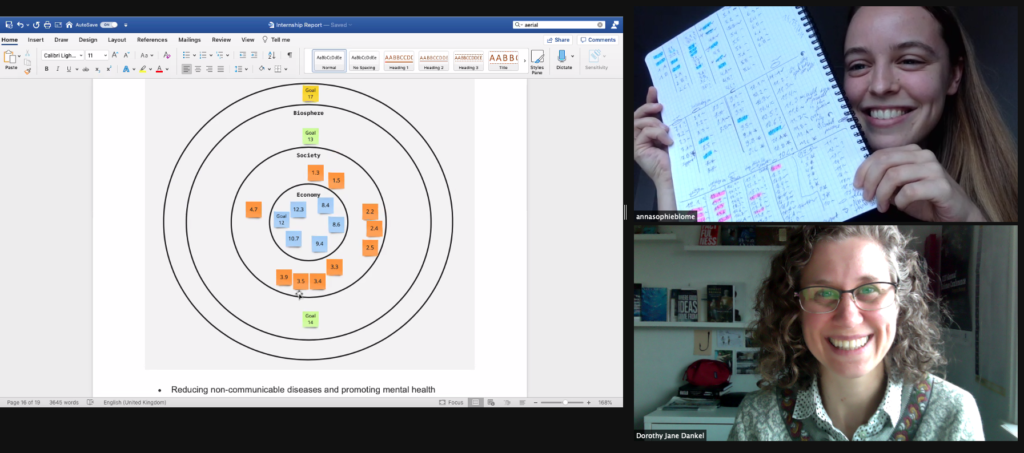
Task: Click the Center alignment icon
Action: 198,69
